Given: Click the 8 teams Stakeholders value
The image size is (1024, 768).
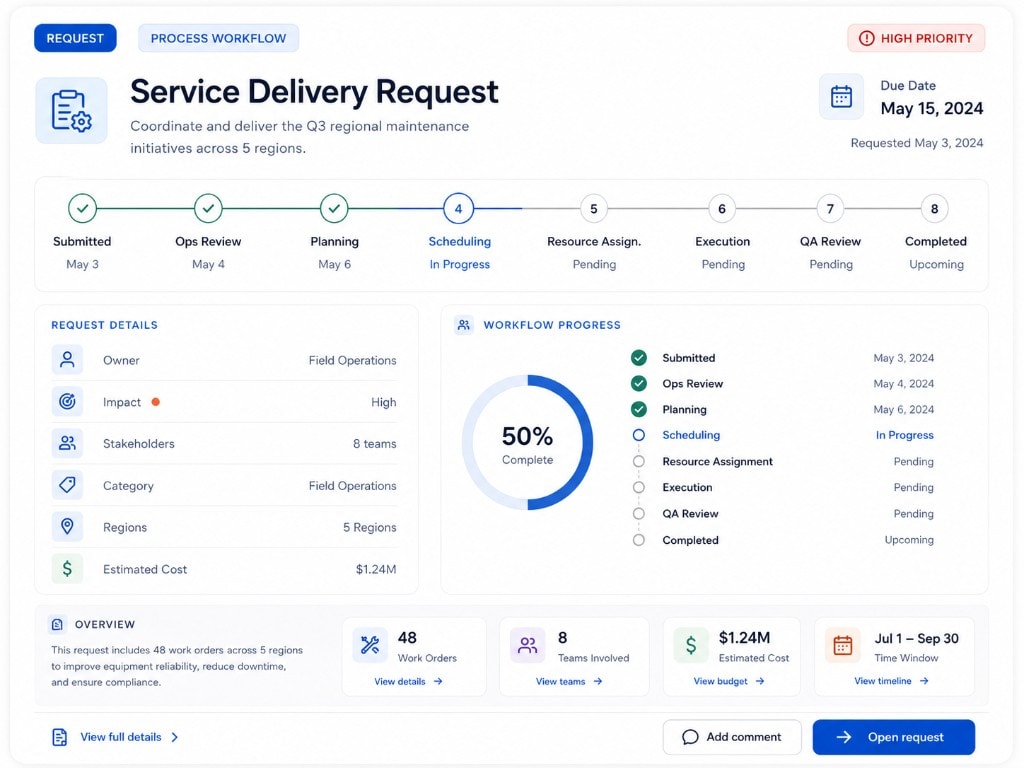Looking at the screenshot, I should point(375,443).
